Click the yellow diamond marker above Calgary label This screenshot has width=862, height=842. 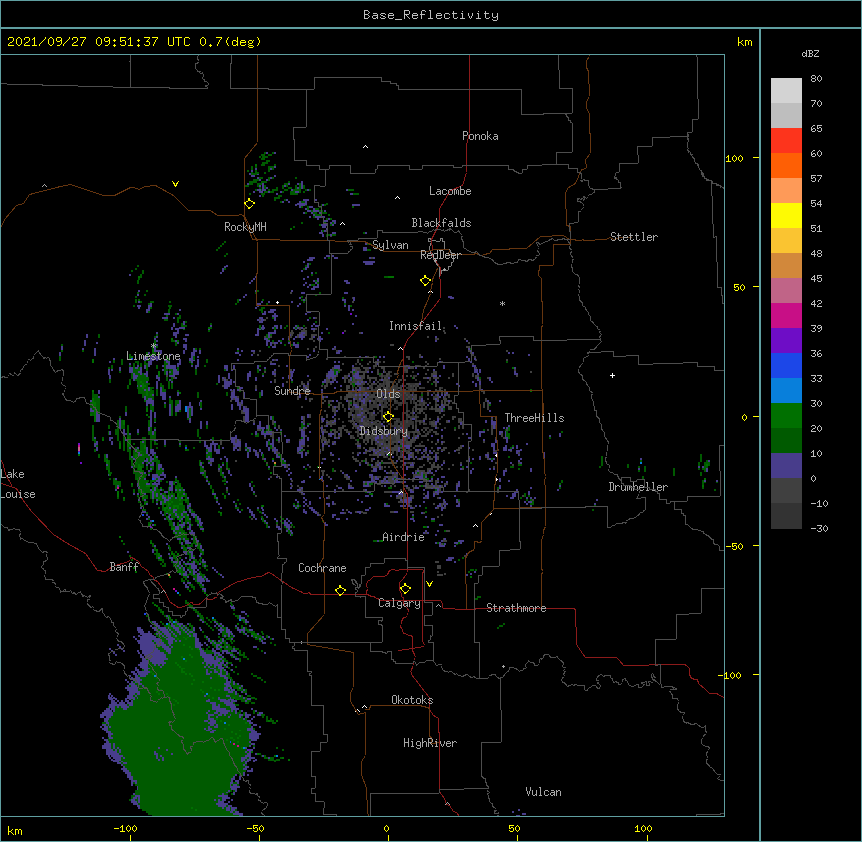point(405,589)
